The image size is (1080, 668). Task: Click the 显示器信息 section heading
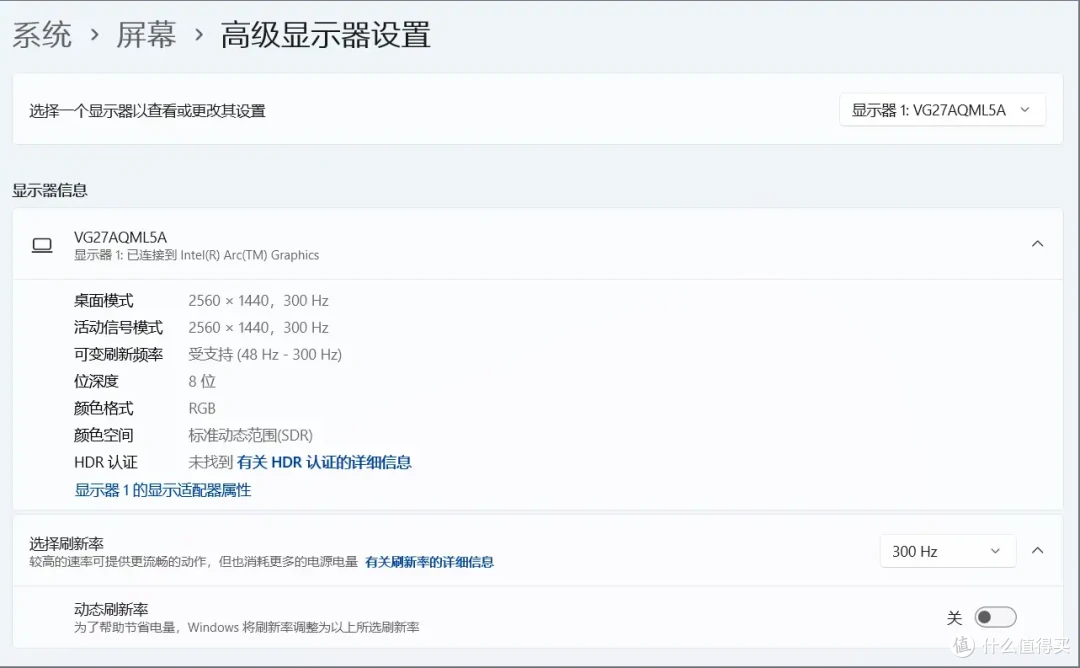click(50, 190)
